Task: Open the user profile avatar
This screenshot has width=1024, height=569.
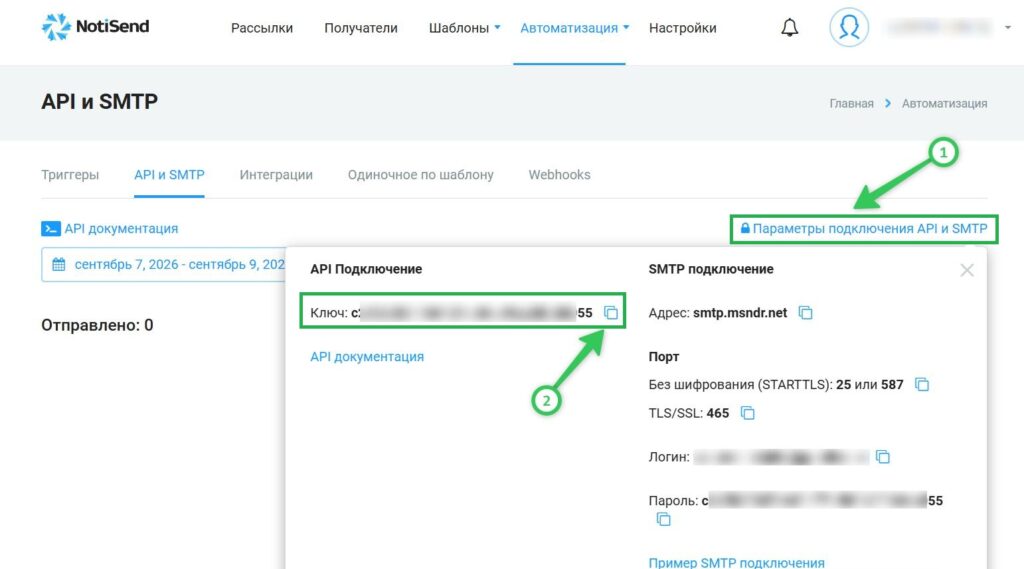Action: (x=849, y=27)
